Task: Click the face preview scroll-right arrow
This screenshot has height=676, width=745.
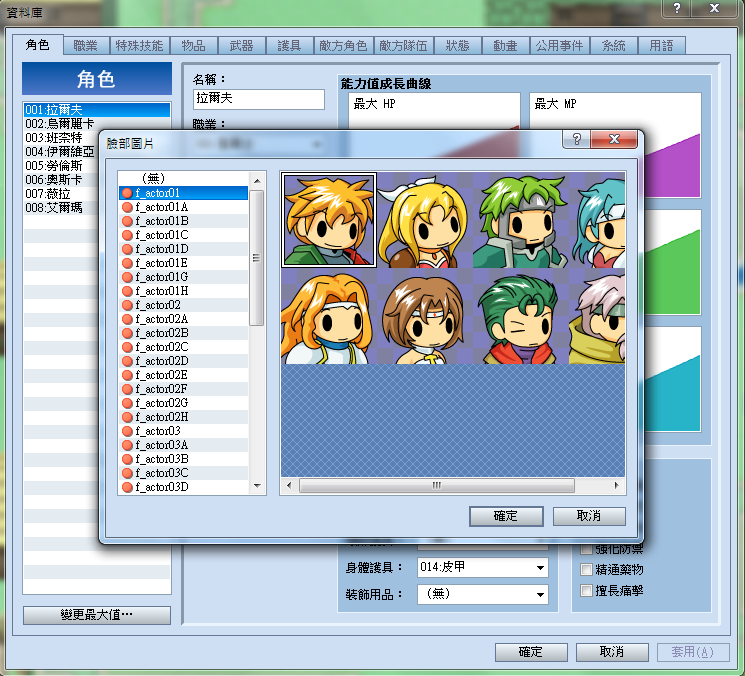Action: tap(617, 486)
